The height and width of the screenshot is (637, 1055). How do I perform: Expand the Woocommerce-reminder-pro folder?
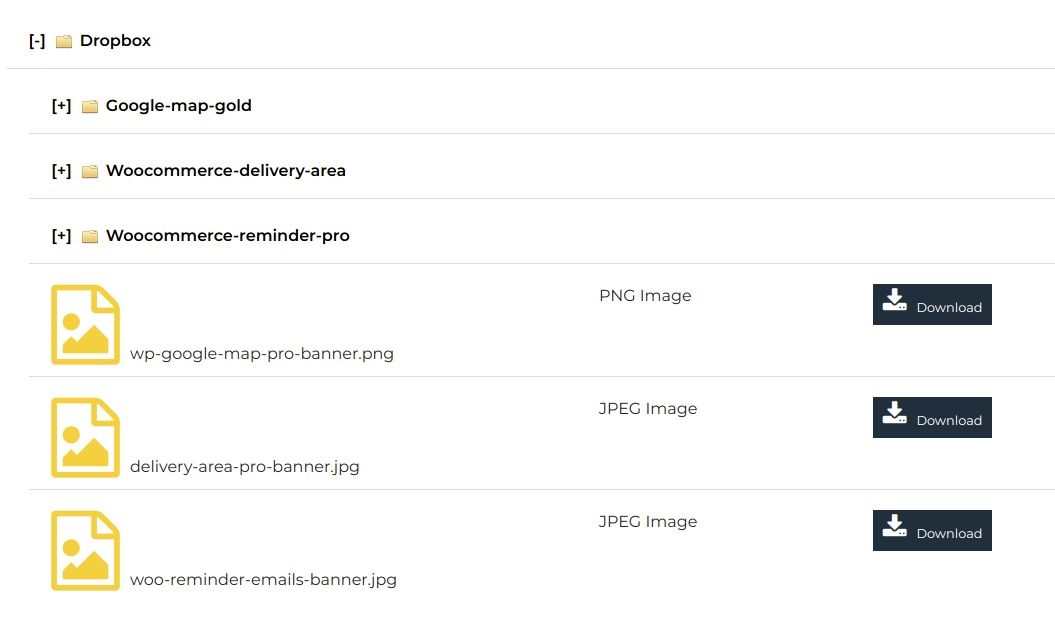tap(62, 235)
